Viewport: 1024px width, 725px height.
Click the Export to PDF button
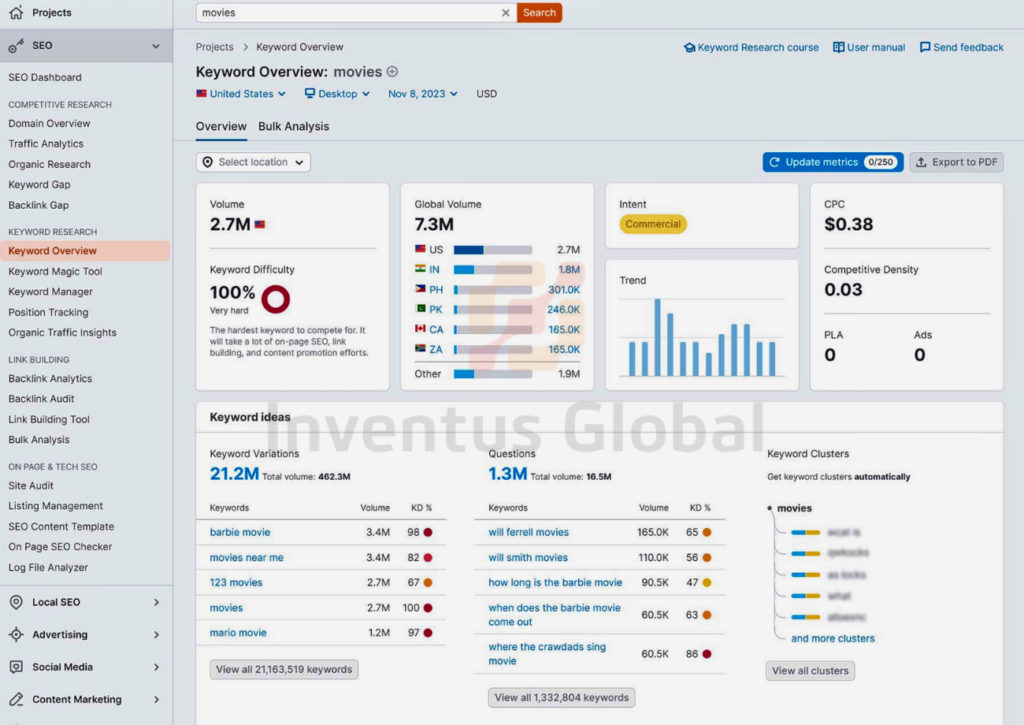point(957,162)
